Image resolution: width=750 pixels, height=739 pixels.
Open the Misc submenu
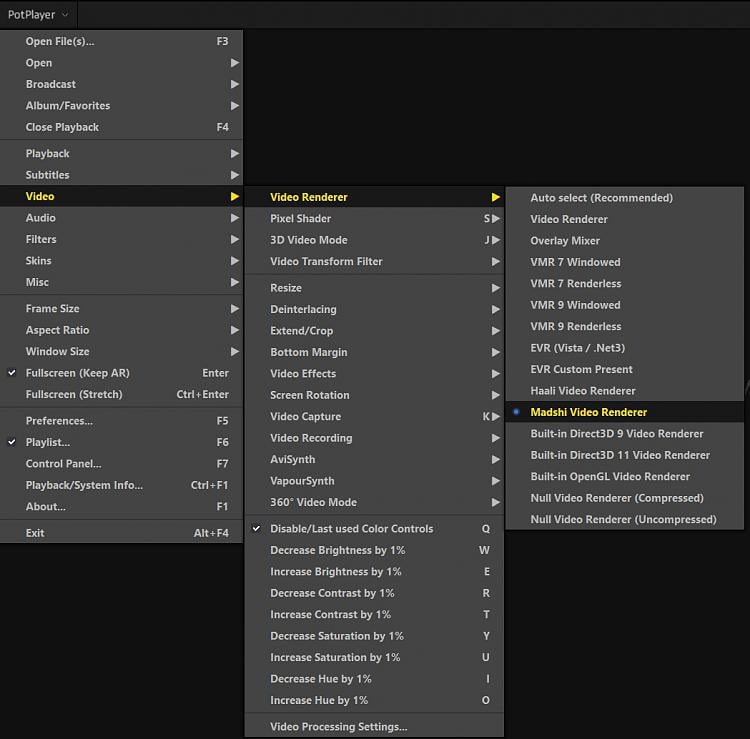tap(121, 282)
